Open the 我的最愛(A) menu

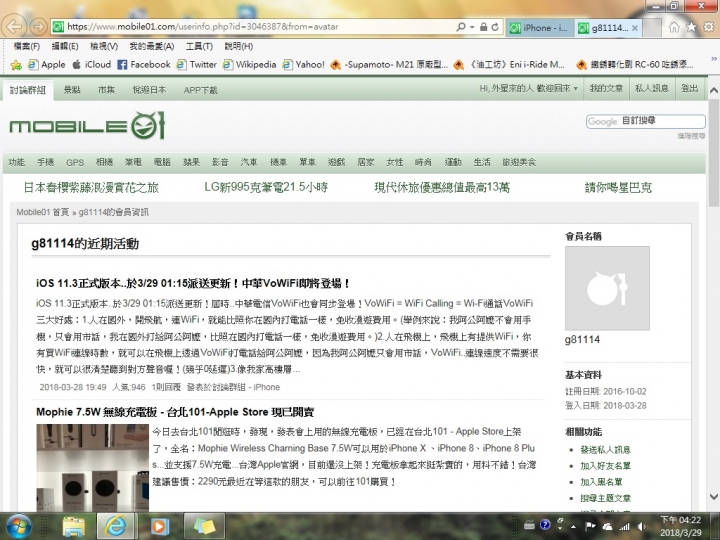tap(152, 46)
